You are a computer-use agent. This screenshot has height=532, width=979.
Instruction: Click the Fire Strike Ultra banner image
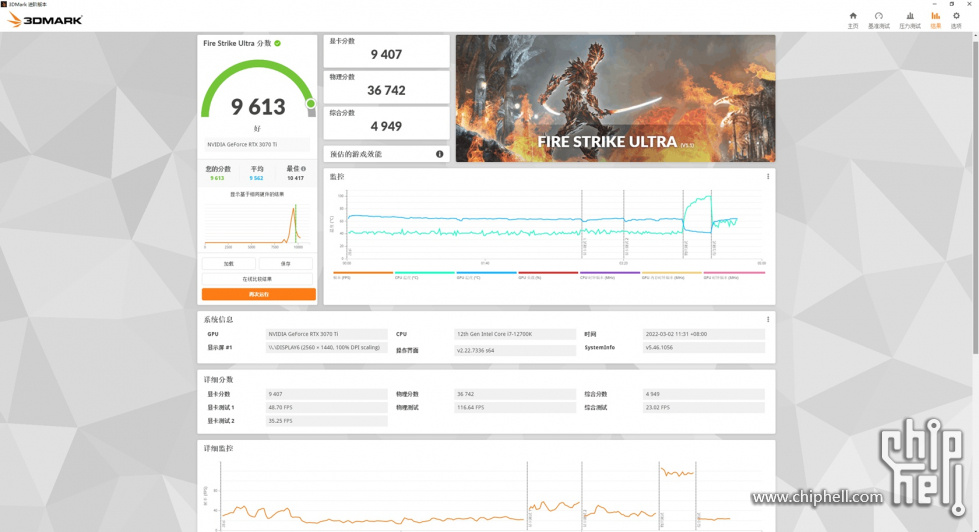616,99
